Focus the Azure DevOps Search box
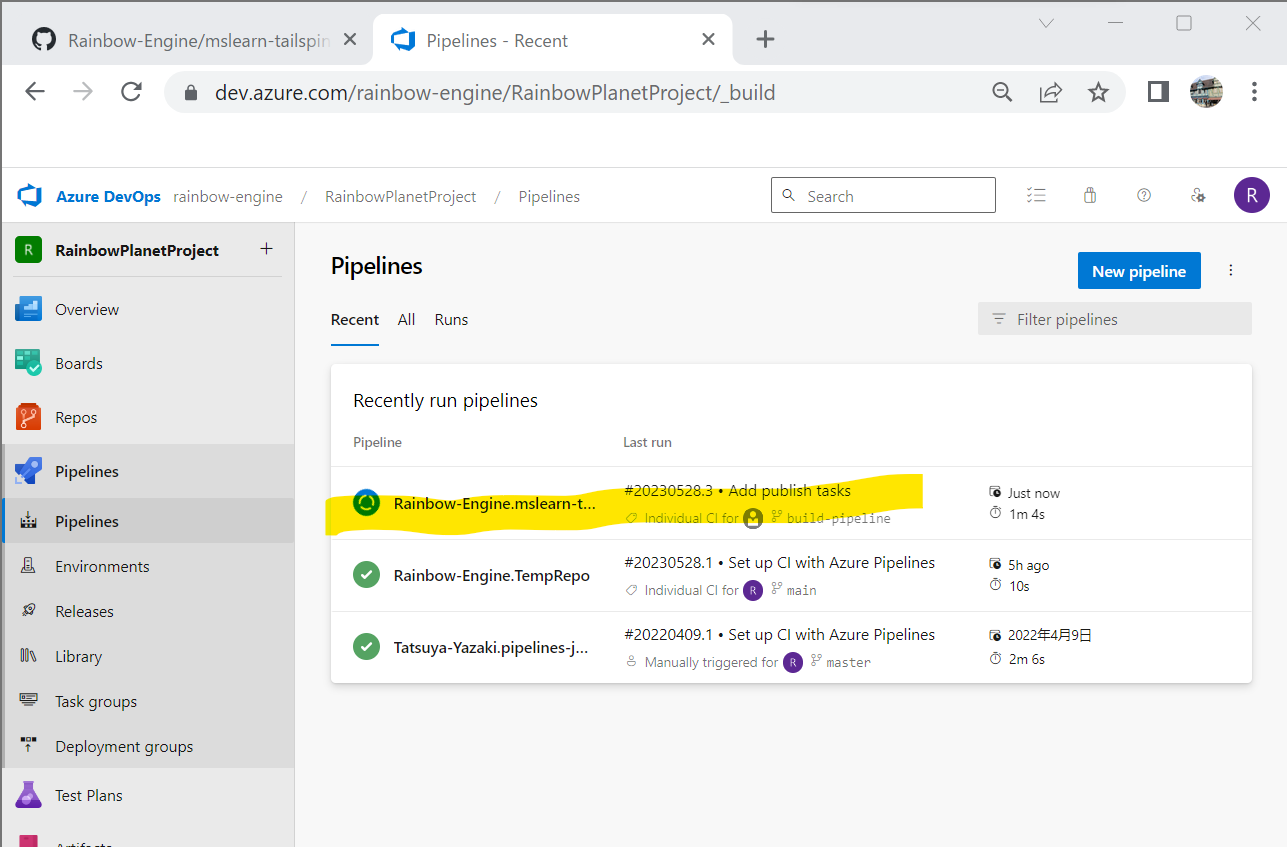Screen dimensions: 1287x847 point(883,196)
